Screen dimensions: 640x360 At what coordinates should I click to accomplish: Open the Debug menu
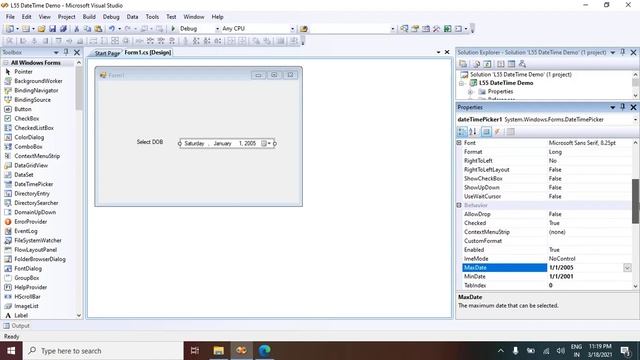tap(111, 17)
